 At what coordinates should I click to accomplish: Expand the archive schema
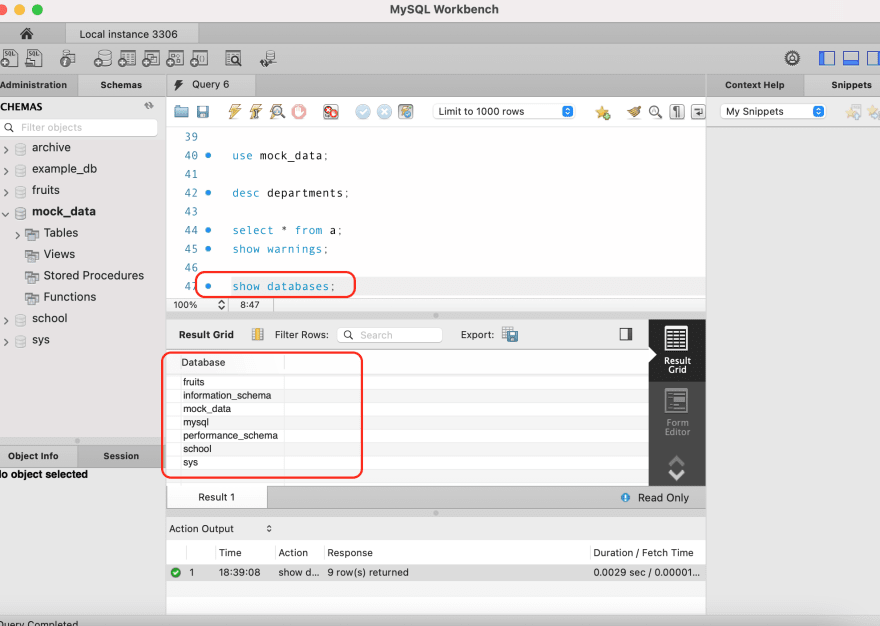(6, 149)
